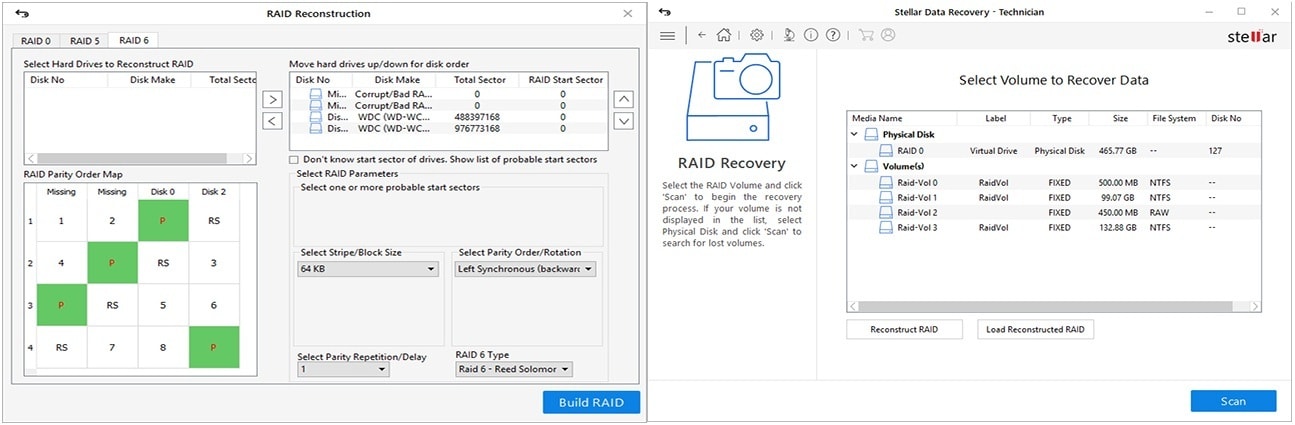This screenshot has height=425, width=1295.
Task: Open the RAID 6 Type dropdown
Action: 514,369
